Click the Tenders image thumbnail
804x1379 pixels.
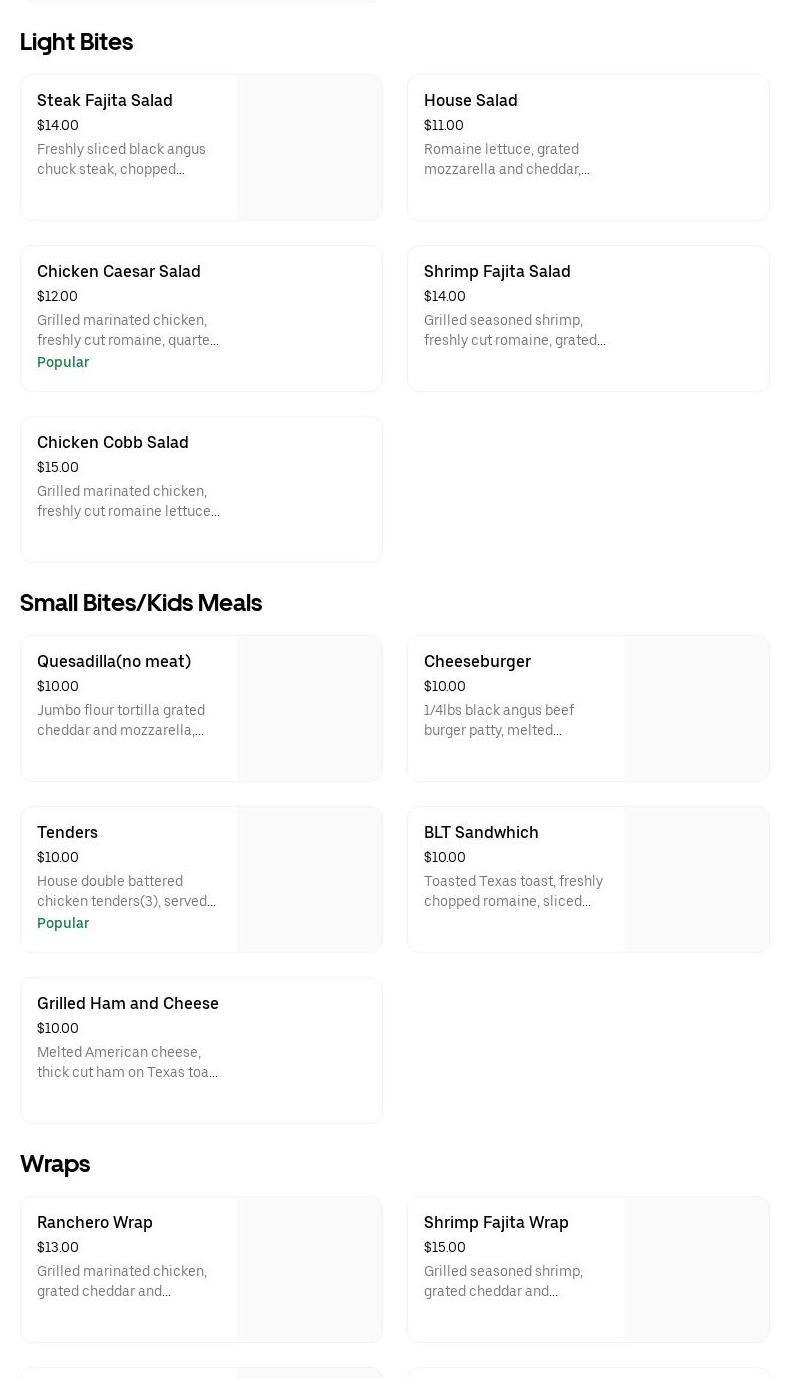coord(310,879)
